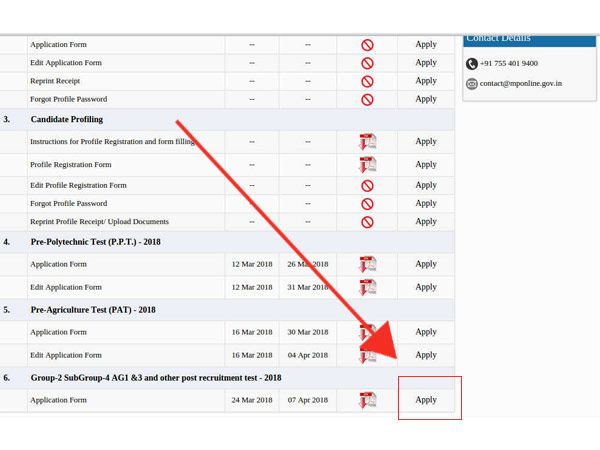Screen dimensions: 600x450
Task: Click Edit Profile Registration Form text
Action: 78,185
